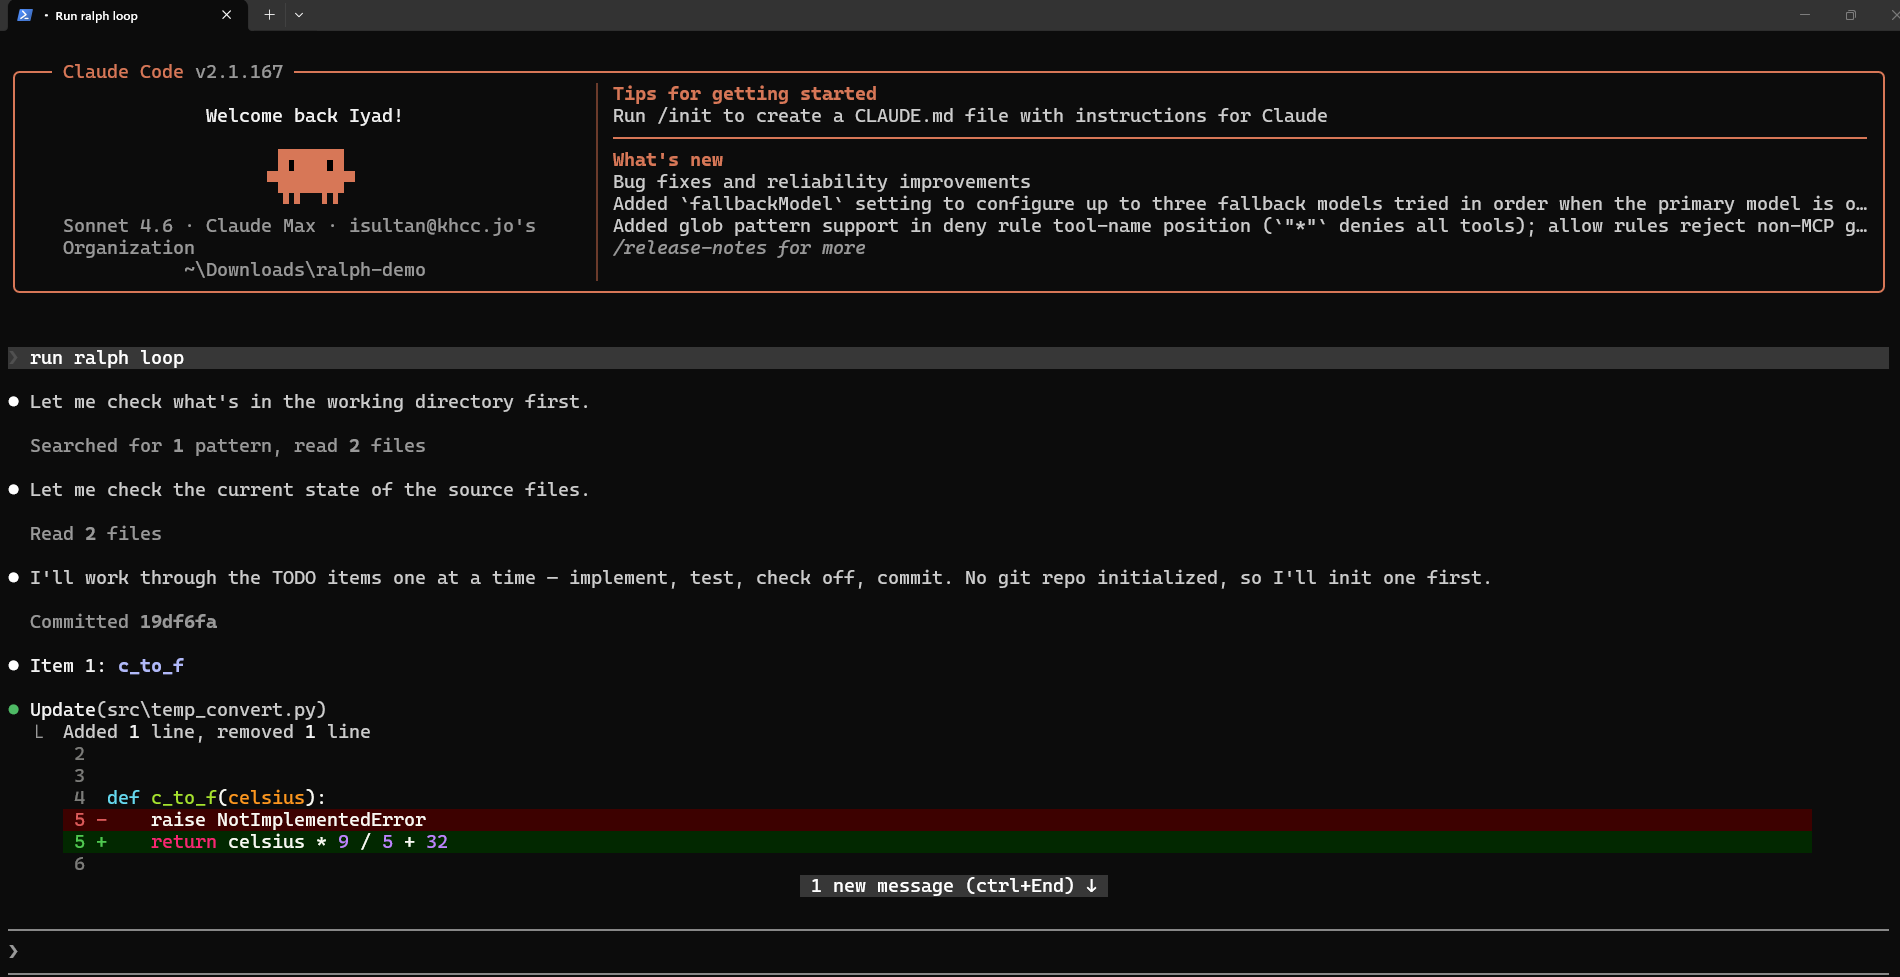Focus the Claude Code prompt input
Image resolution: width=1900 pixels, height=977 pixels.
948,951
